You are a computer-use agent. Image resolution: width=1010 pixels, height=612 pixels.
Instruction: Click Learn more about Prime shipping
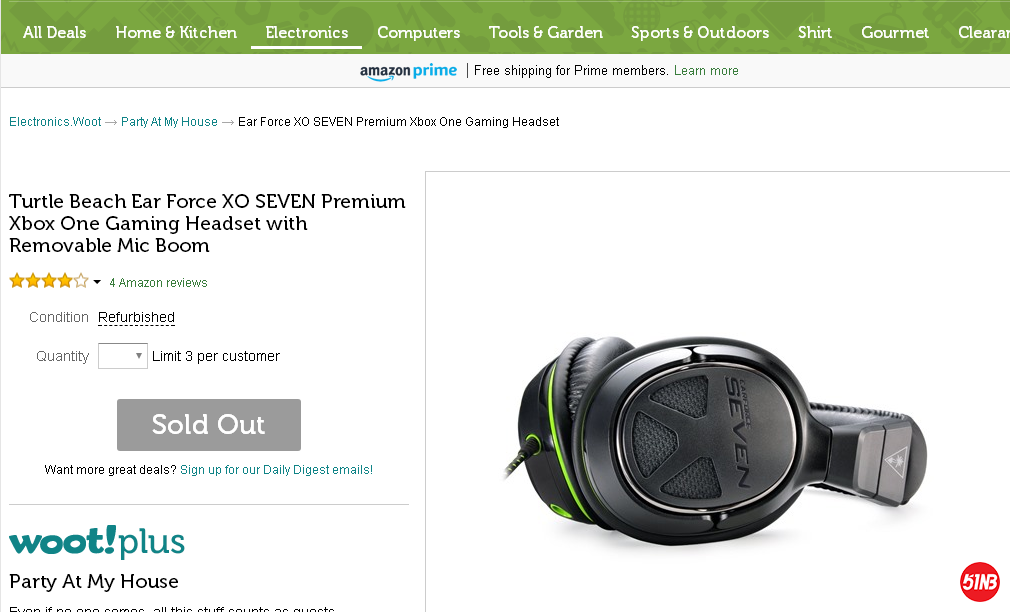(x=706, y=71)
